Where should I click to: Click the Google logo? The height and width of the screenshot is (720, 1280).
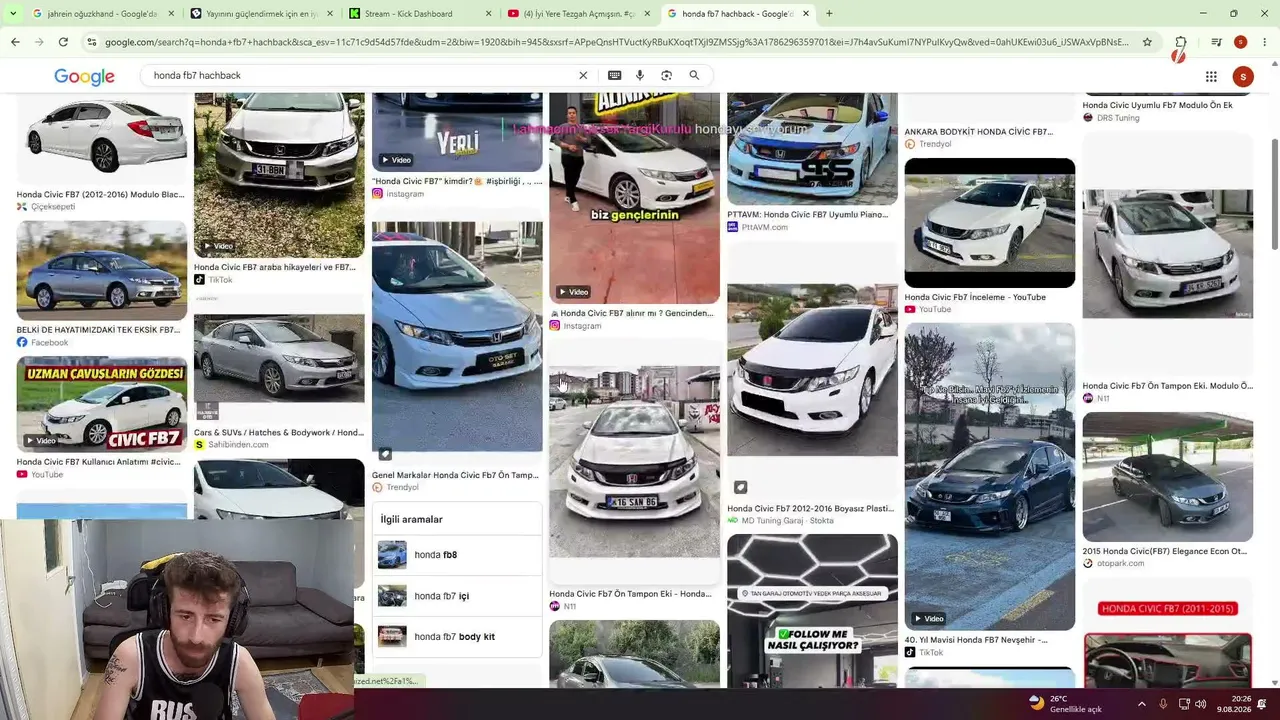pyautogui.click(x=84, y=77)
